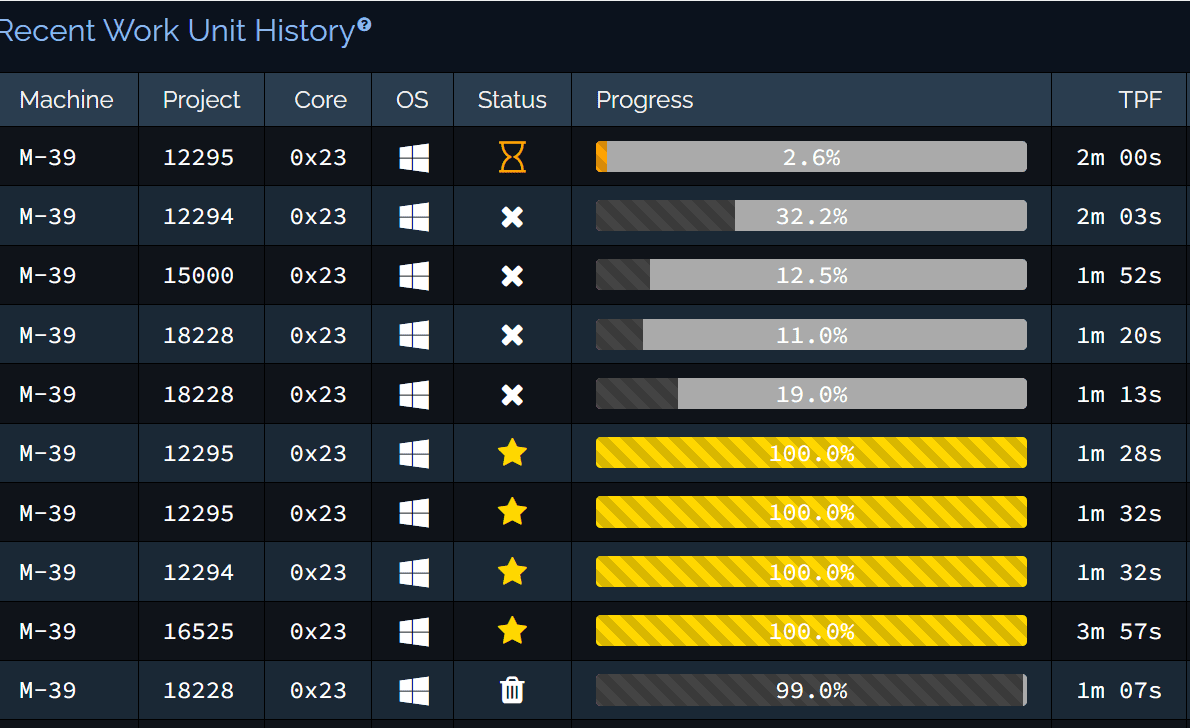Click the Core column header
Viewport: 1190px width, 728px height.
pos(320,100)
